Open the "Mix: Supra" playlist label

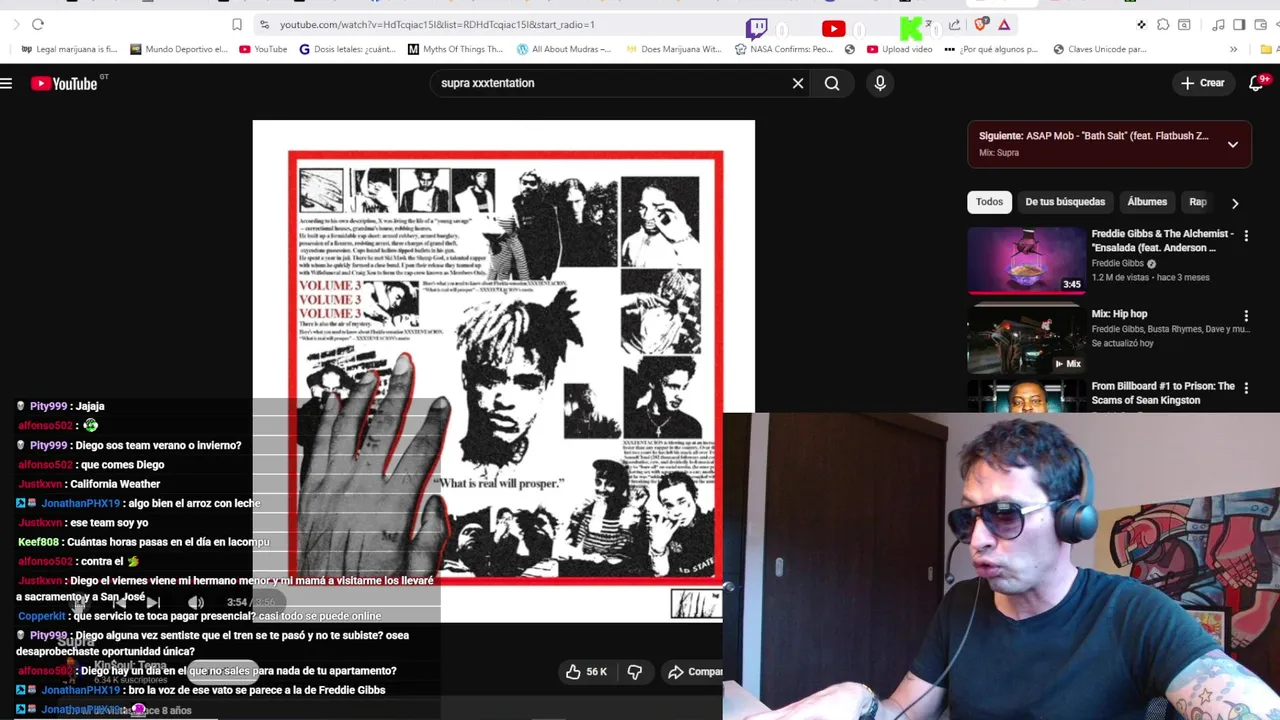coord(999,153)
